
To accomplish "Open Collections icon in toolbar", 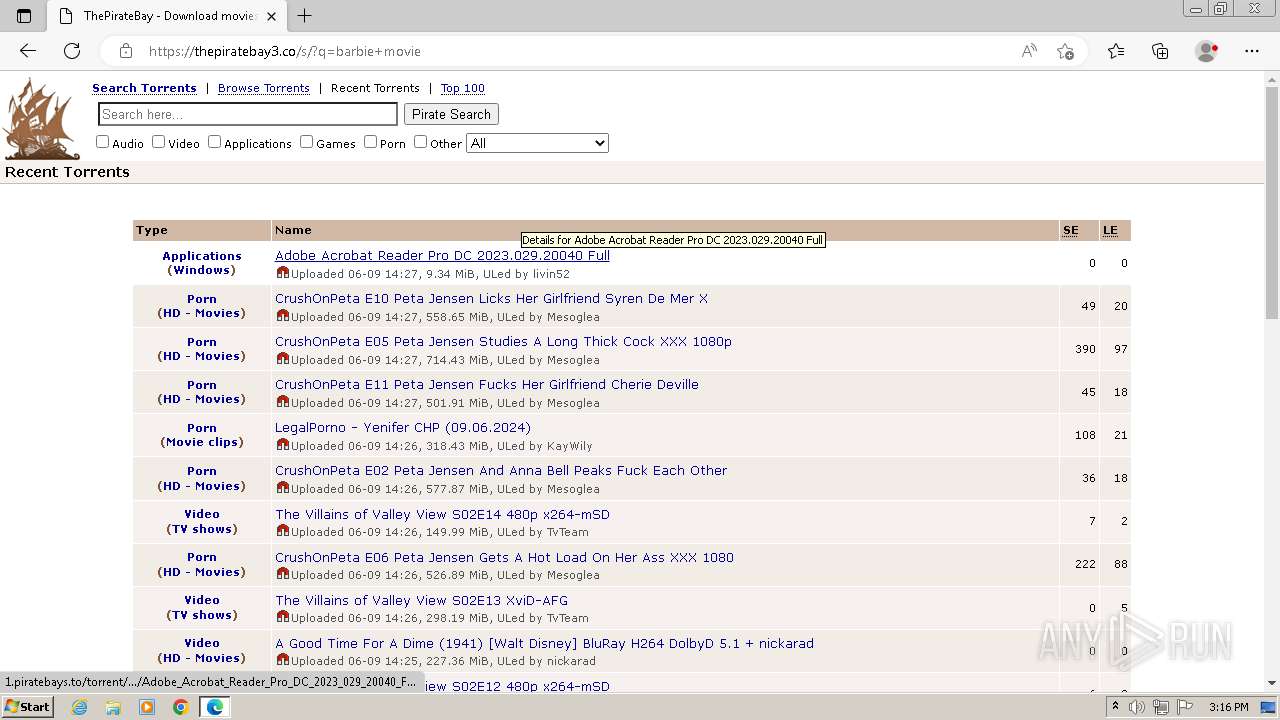I will point(1160,51).
